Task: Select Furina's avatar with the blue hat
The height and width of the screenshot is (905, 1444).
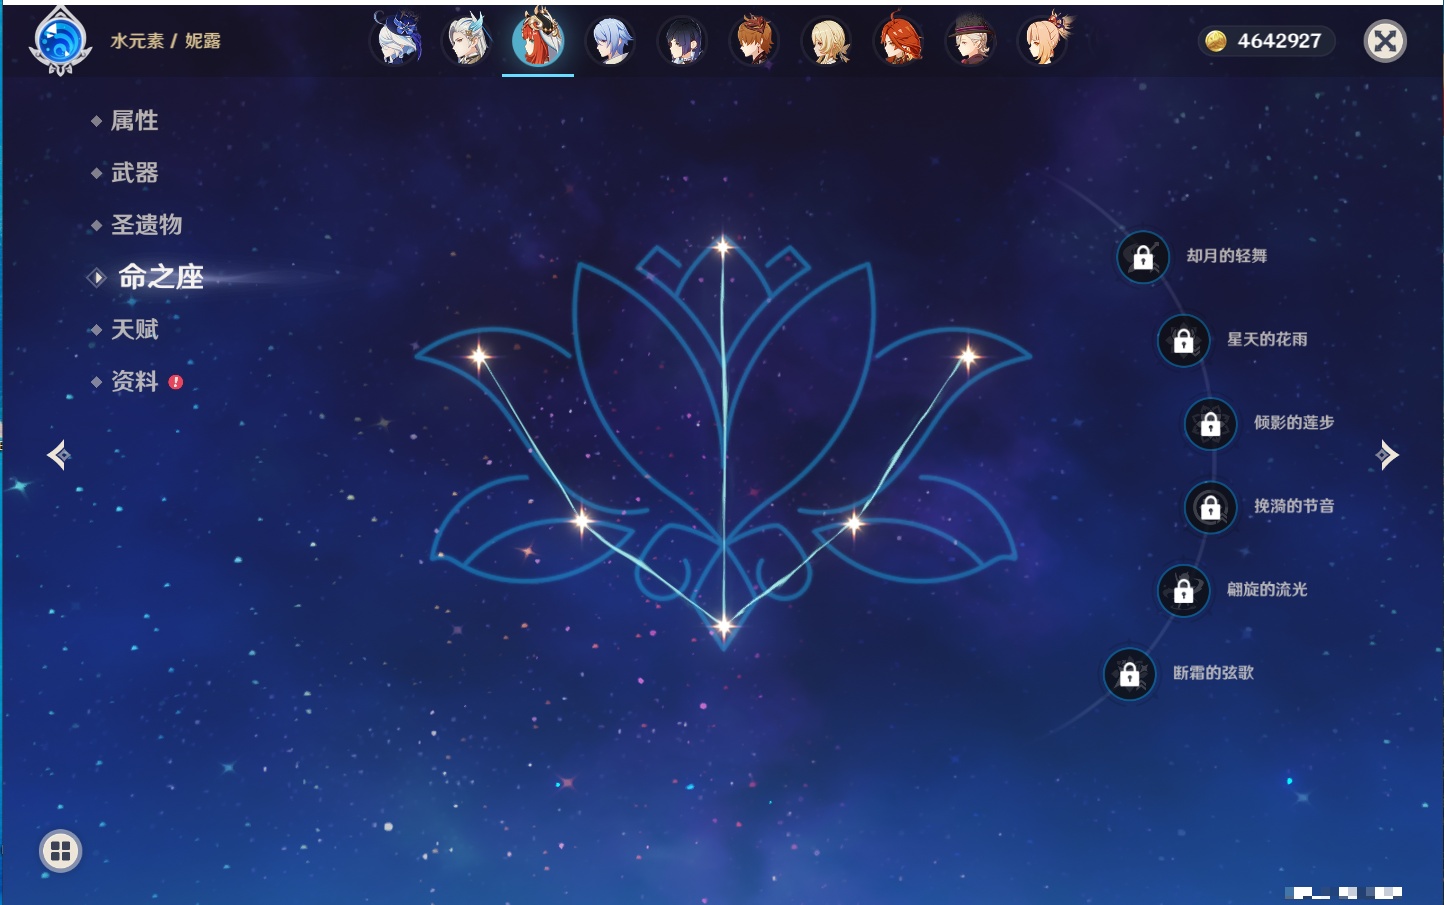Action: [x=397, y=40]
